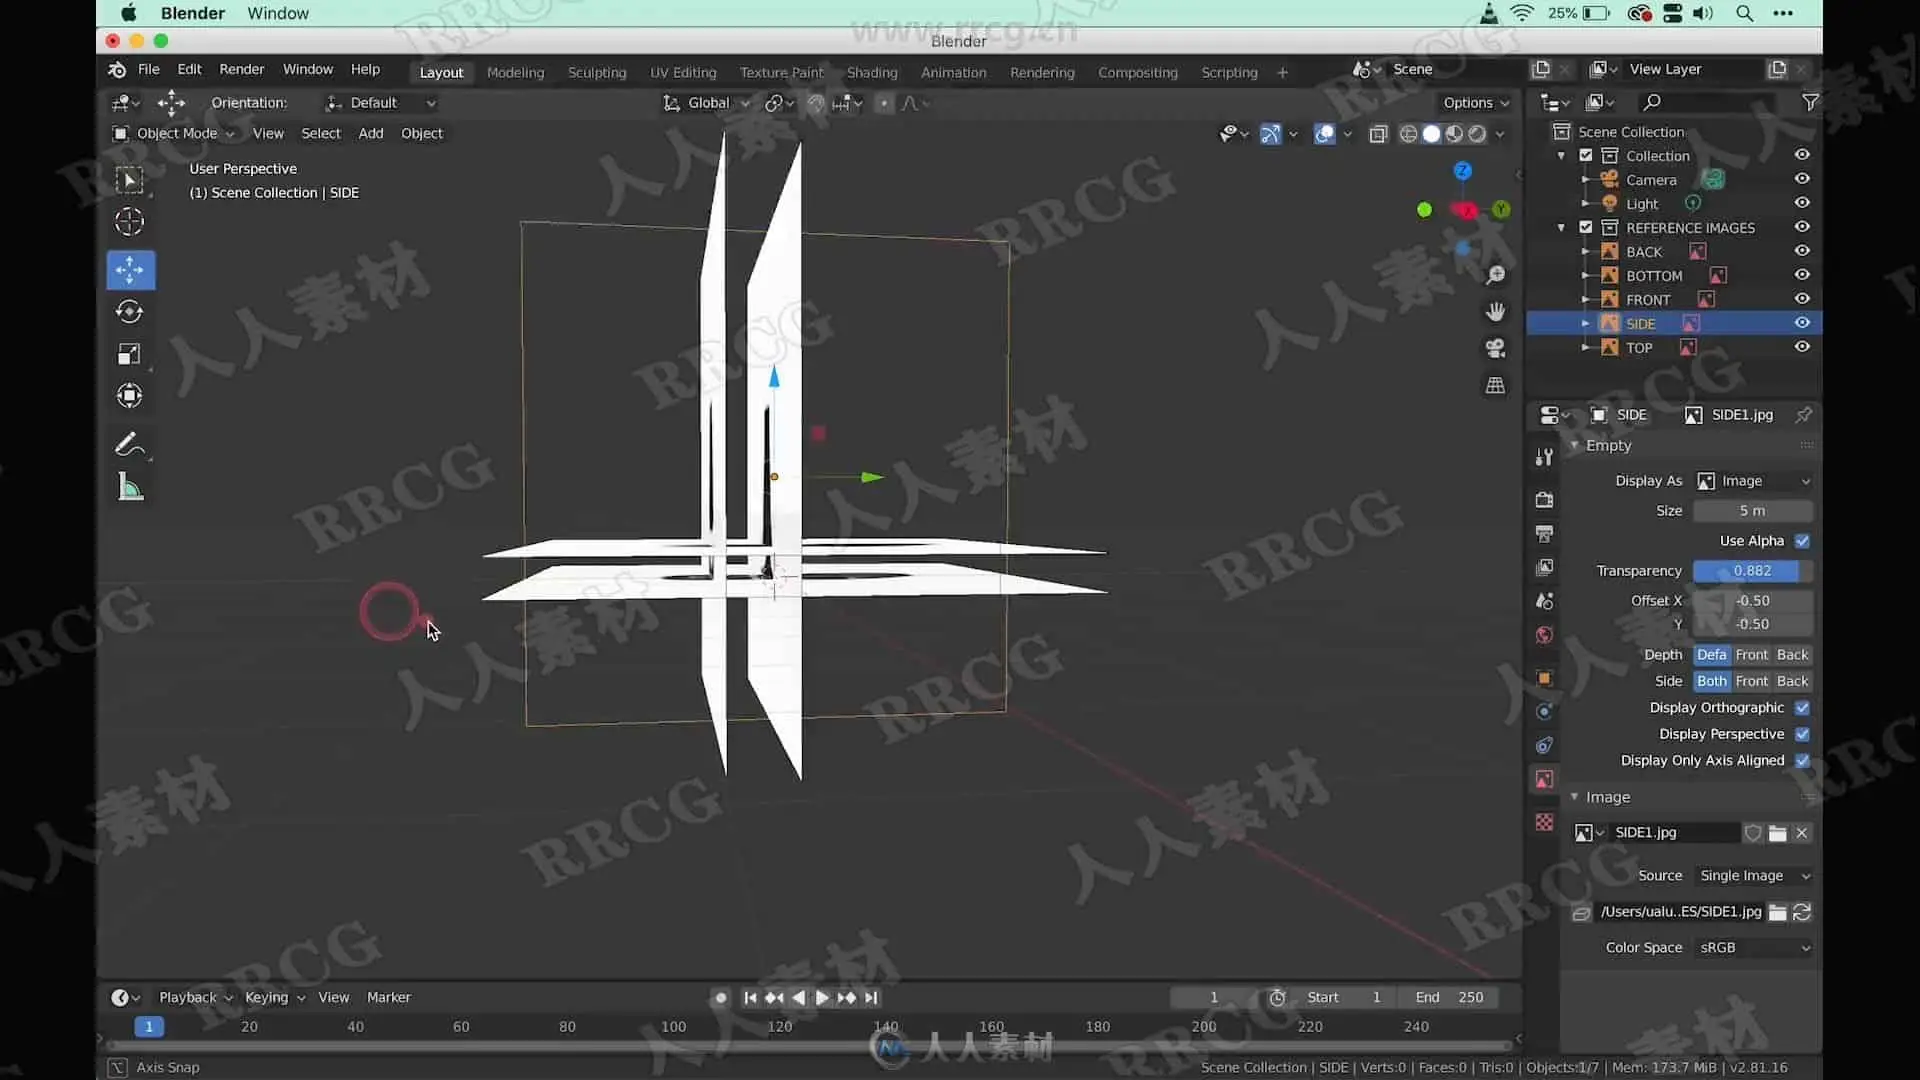Play the animation in timeline
The width and height of the screenshot is (1920, 1080).
pos(822,997)
